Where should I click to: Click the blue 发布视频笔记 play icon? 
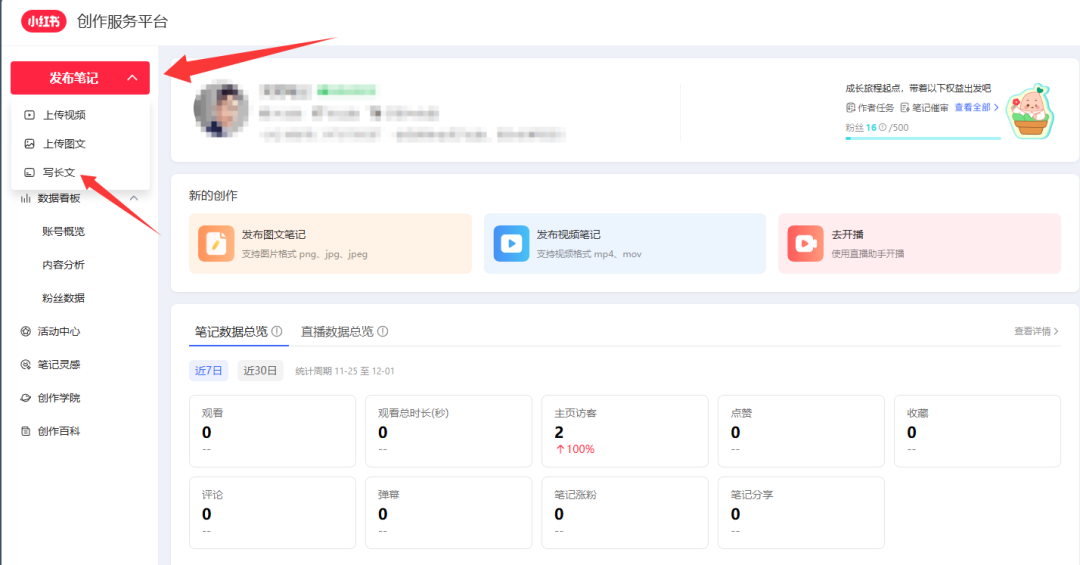click(511, 243)
